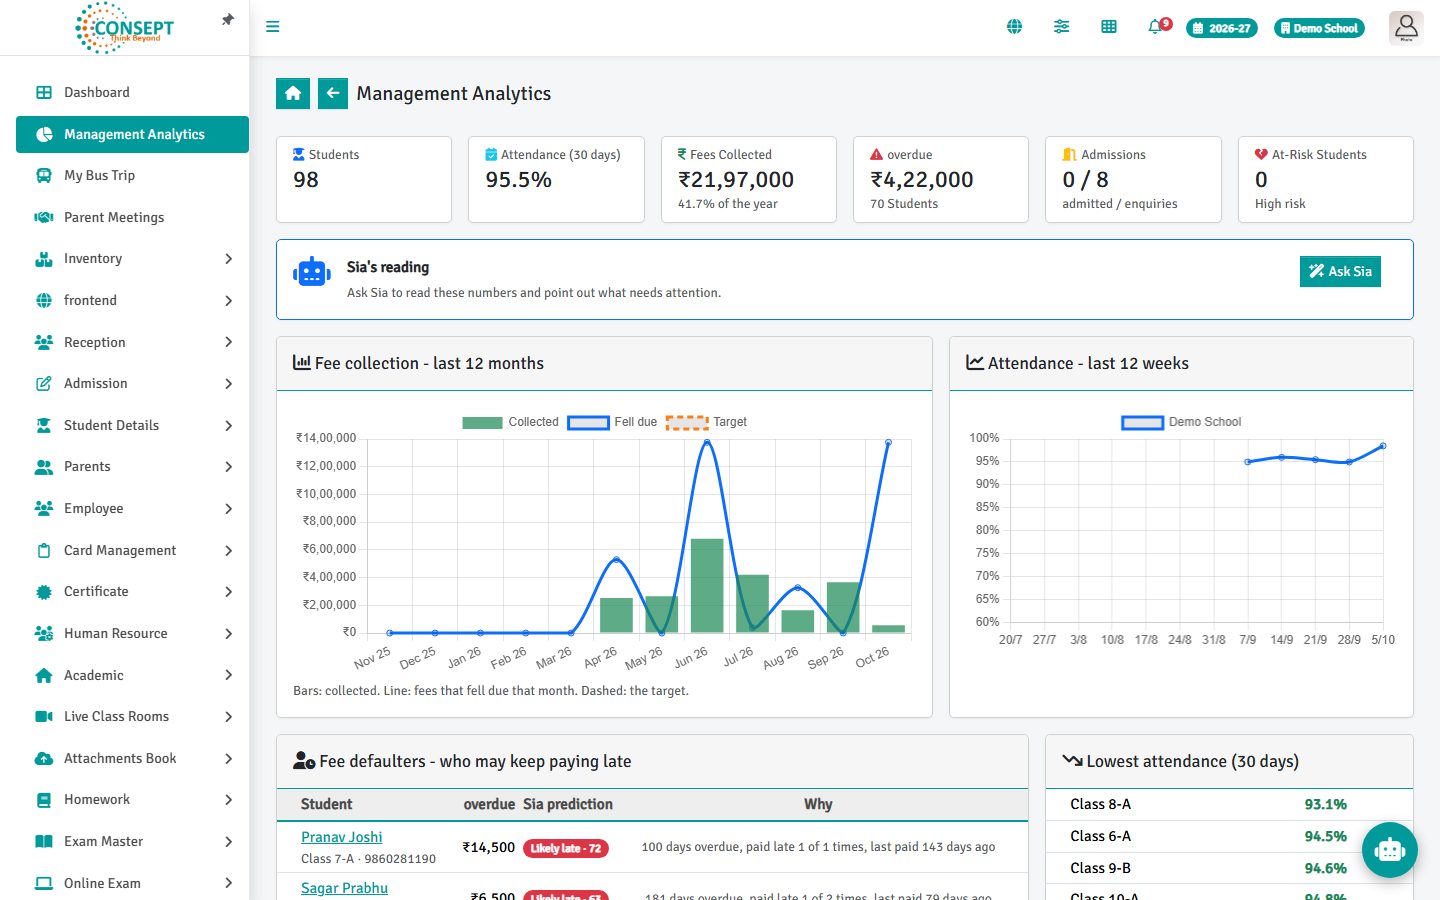
Task: Click the Jun 26 collected bar
Action: tap(707, 586)
